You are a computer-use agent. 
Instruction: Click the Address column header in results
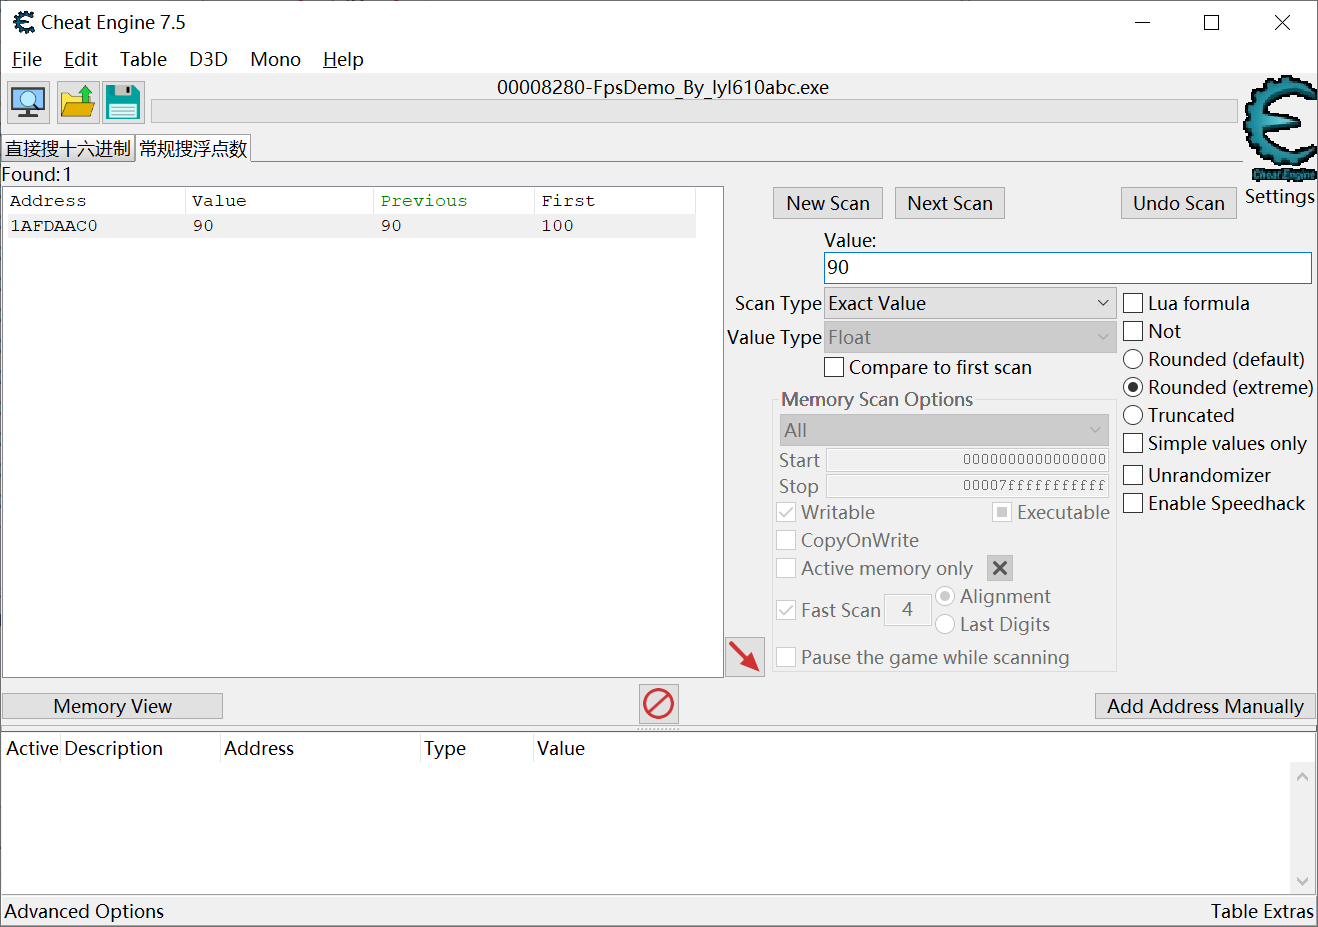pyautogui.click(x=94, y=201)
